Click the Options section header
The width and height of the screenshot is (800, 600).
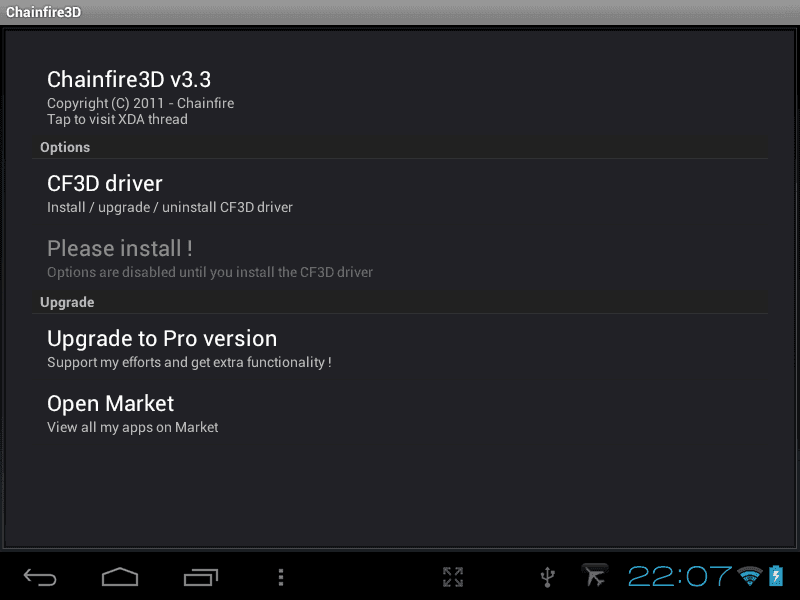[x=400, y=147]
